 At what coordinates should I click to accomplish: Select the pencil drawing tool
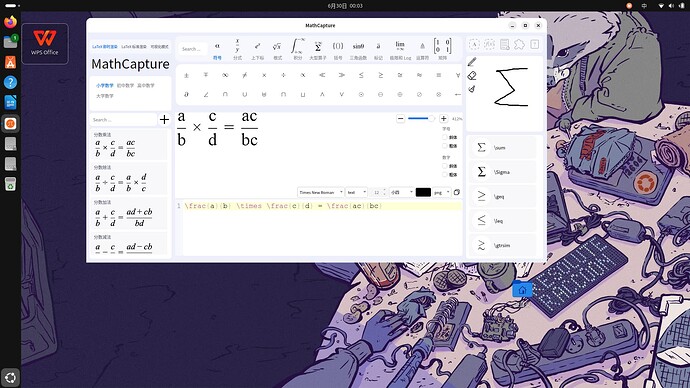coord(472,62)
